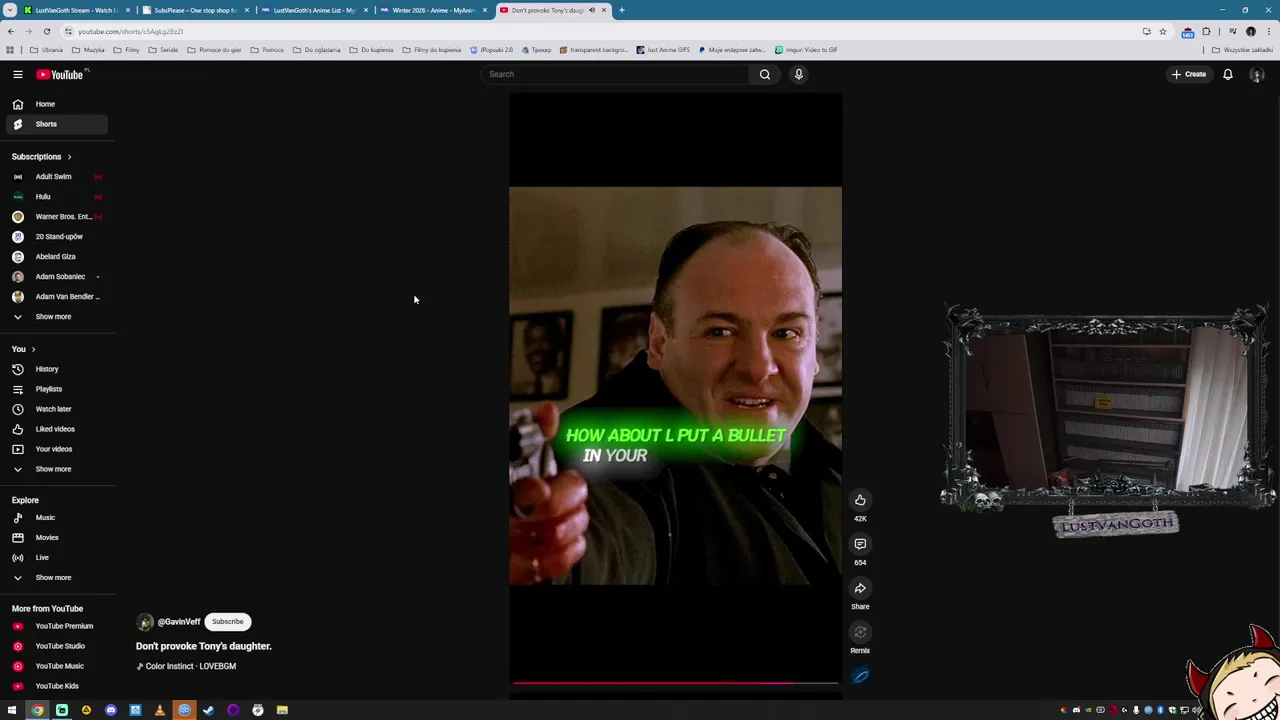This screenshot has height=720, width=1280.
Task: Open Steam from the taskbar
Action: (x=208, y=710)
